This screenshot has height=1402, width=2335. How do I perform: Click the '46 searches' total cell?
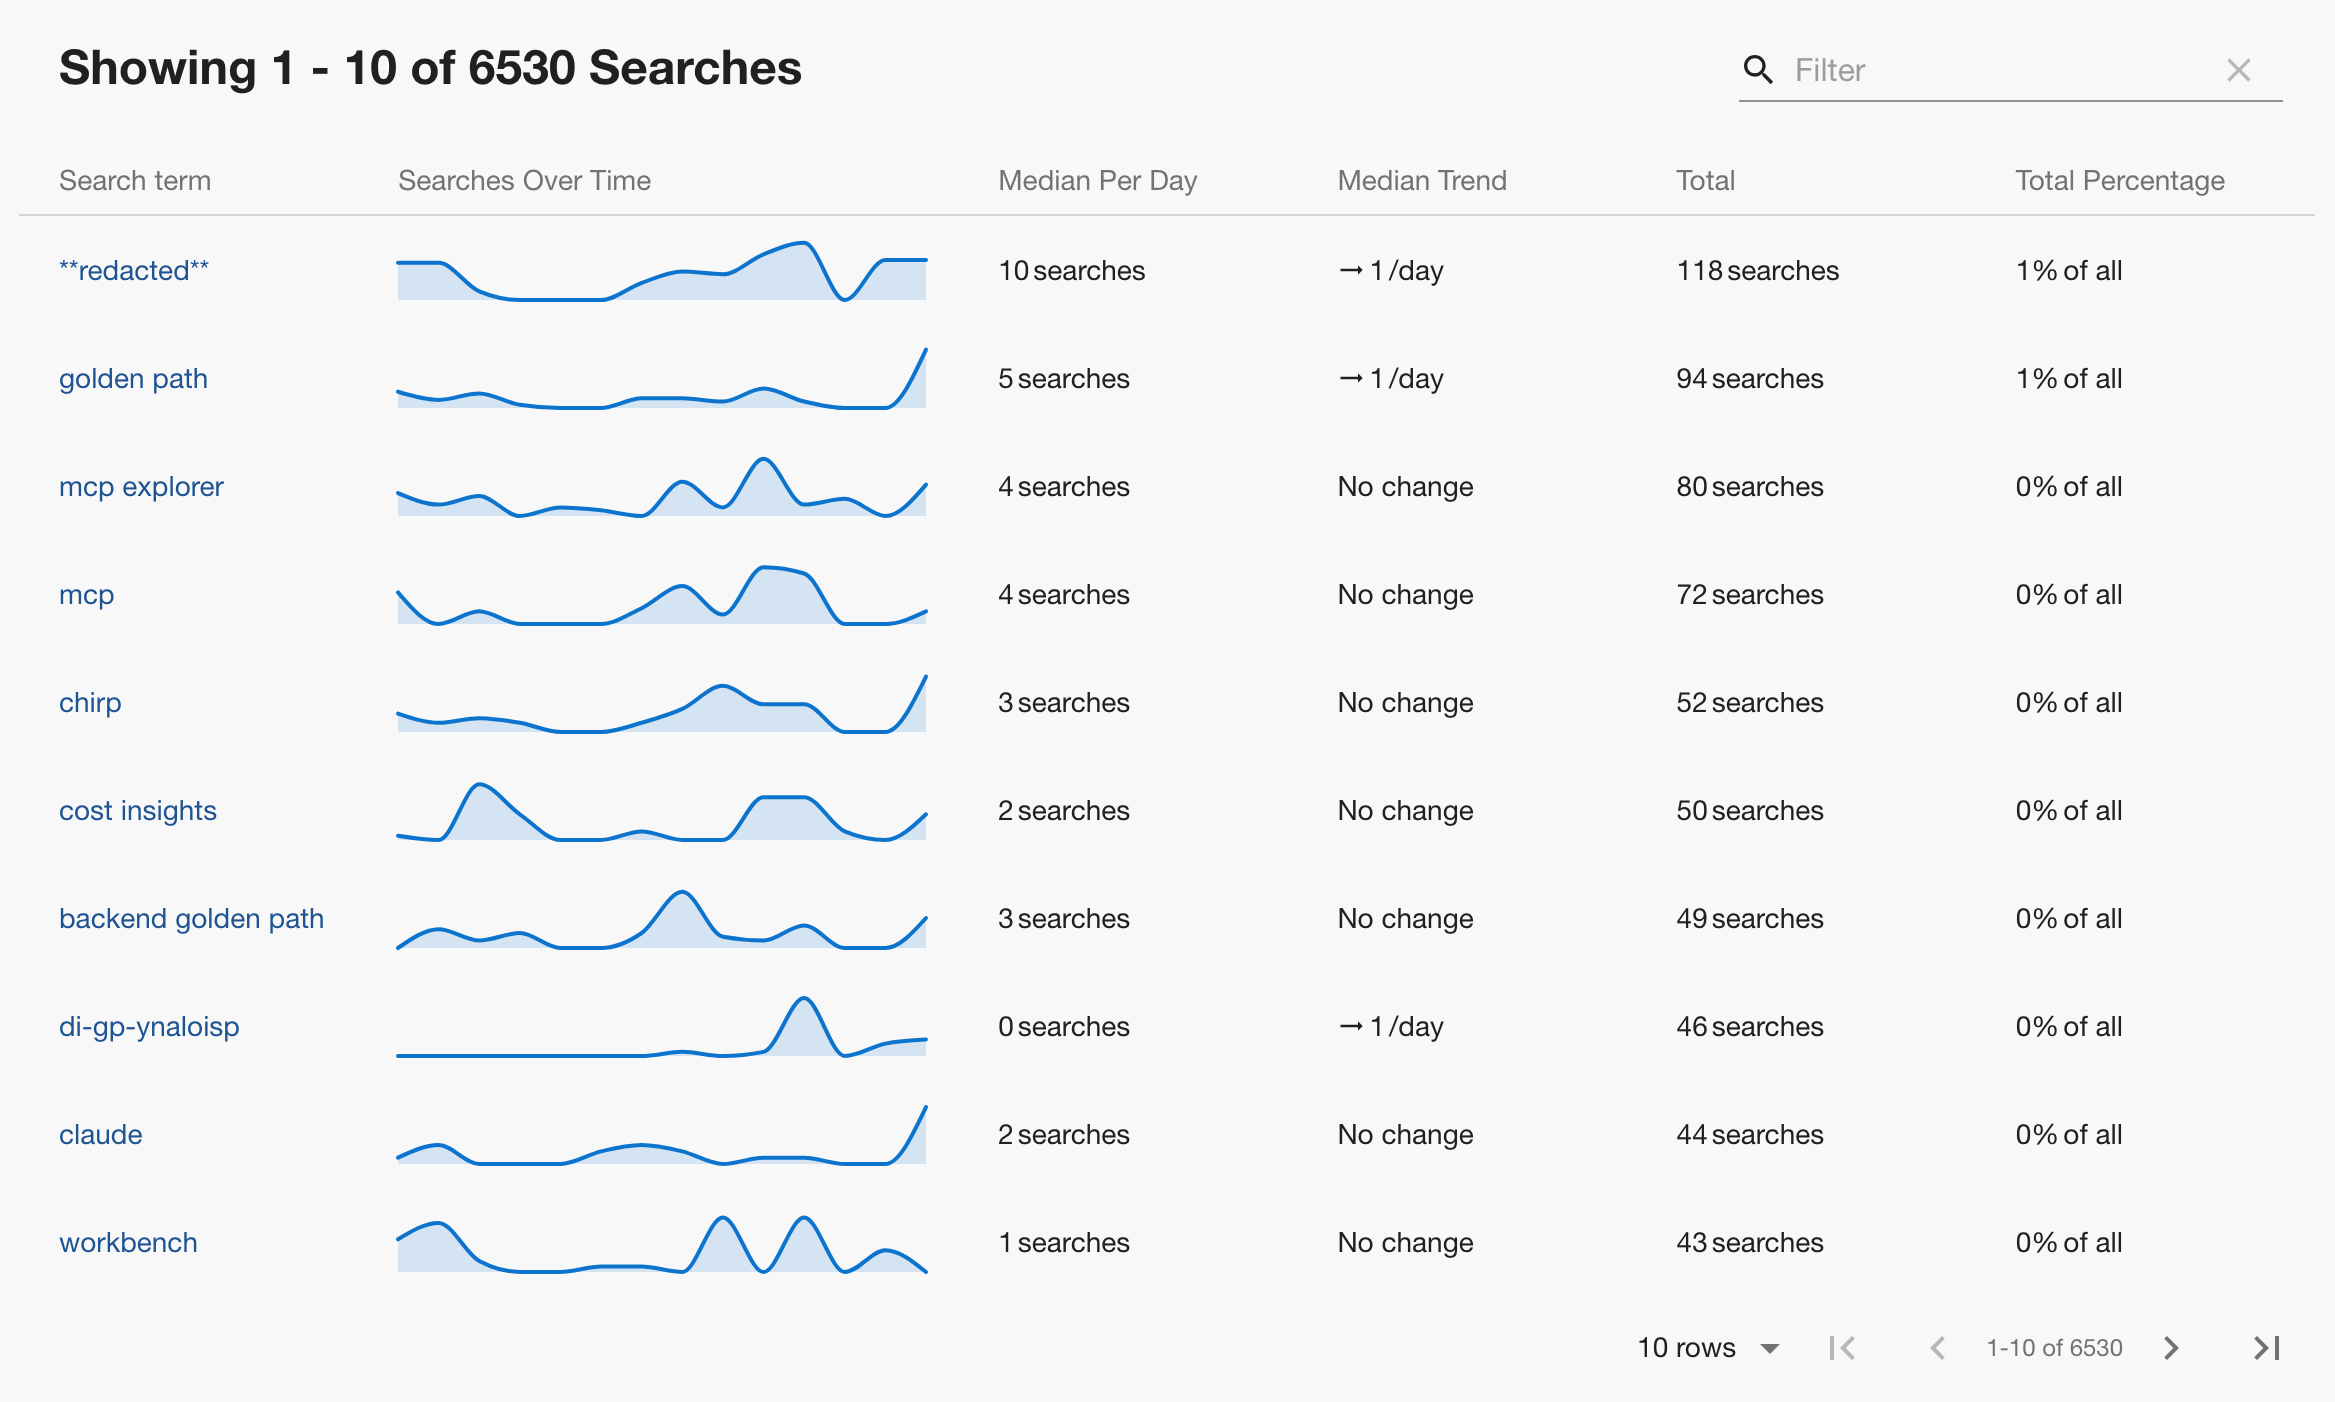coord(1749,1026)
